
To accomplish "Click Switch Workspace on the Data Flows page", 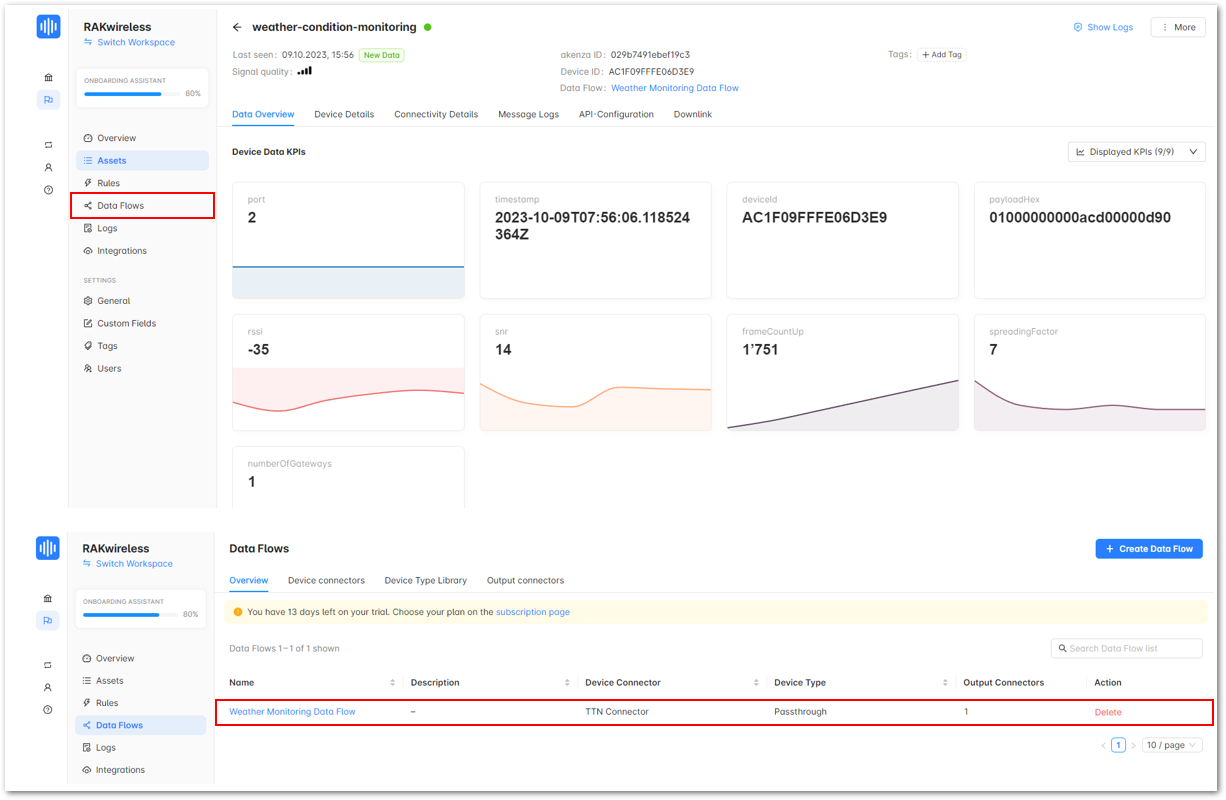I will (x=128, y=564).
